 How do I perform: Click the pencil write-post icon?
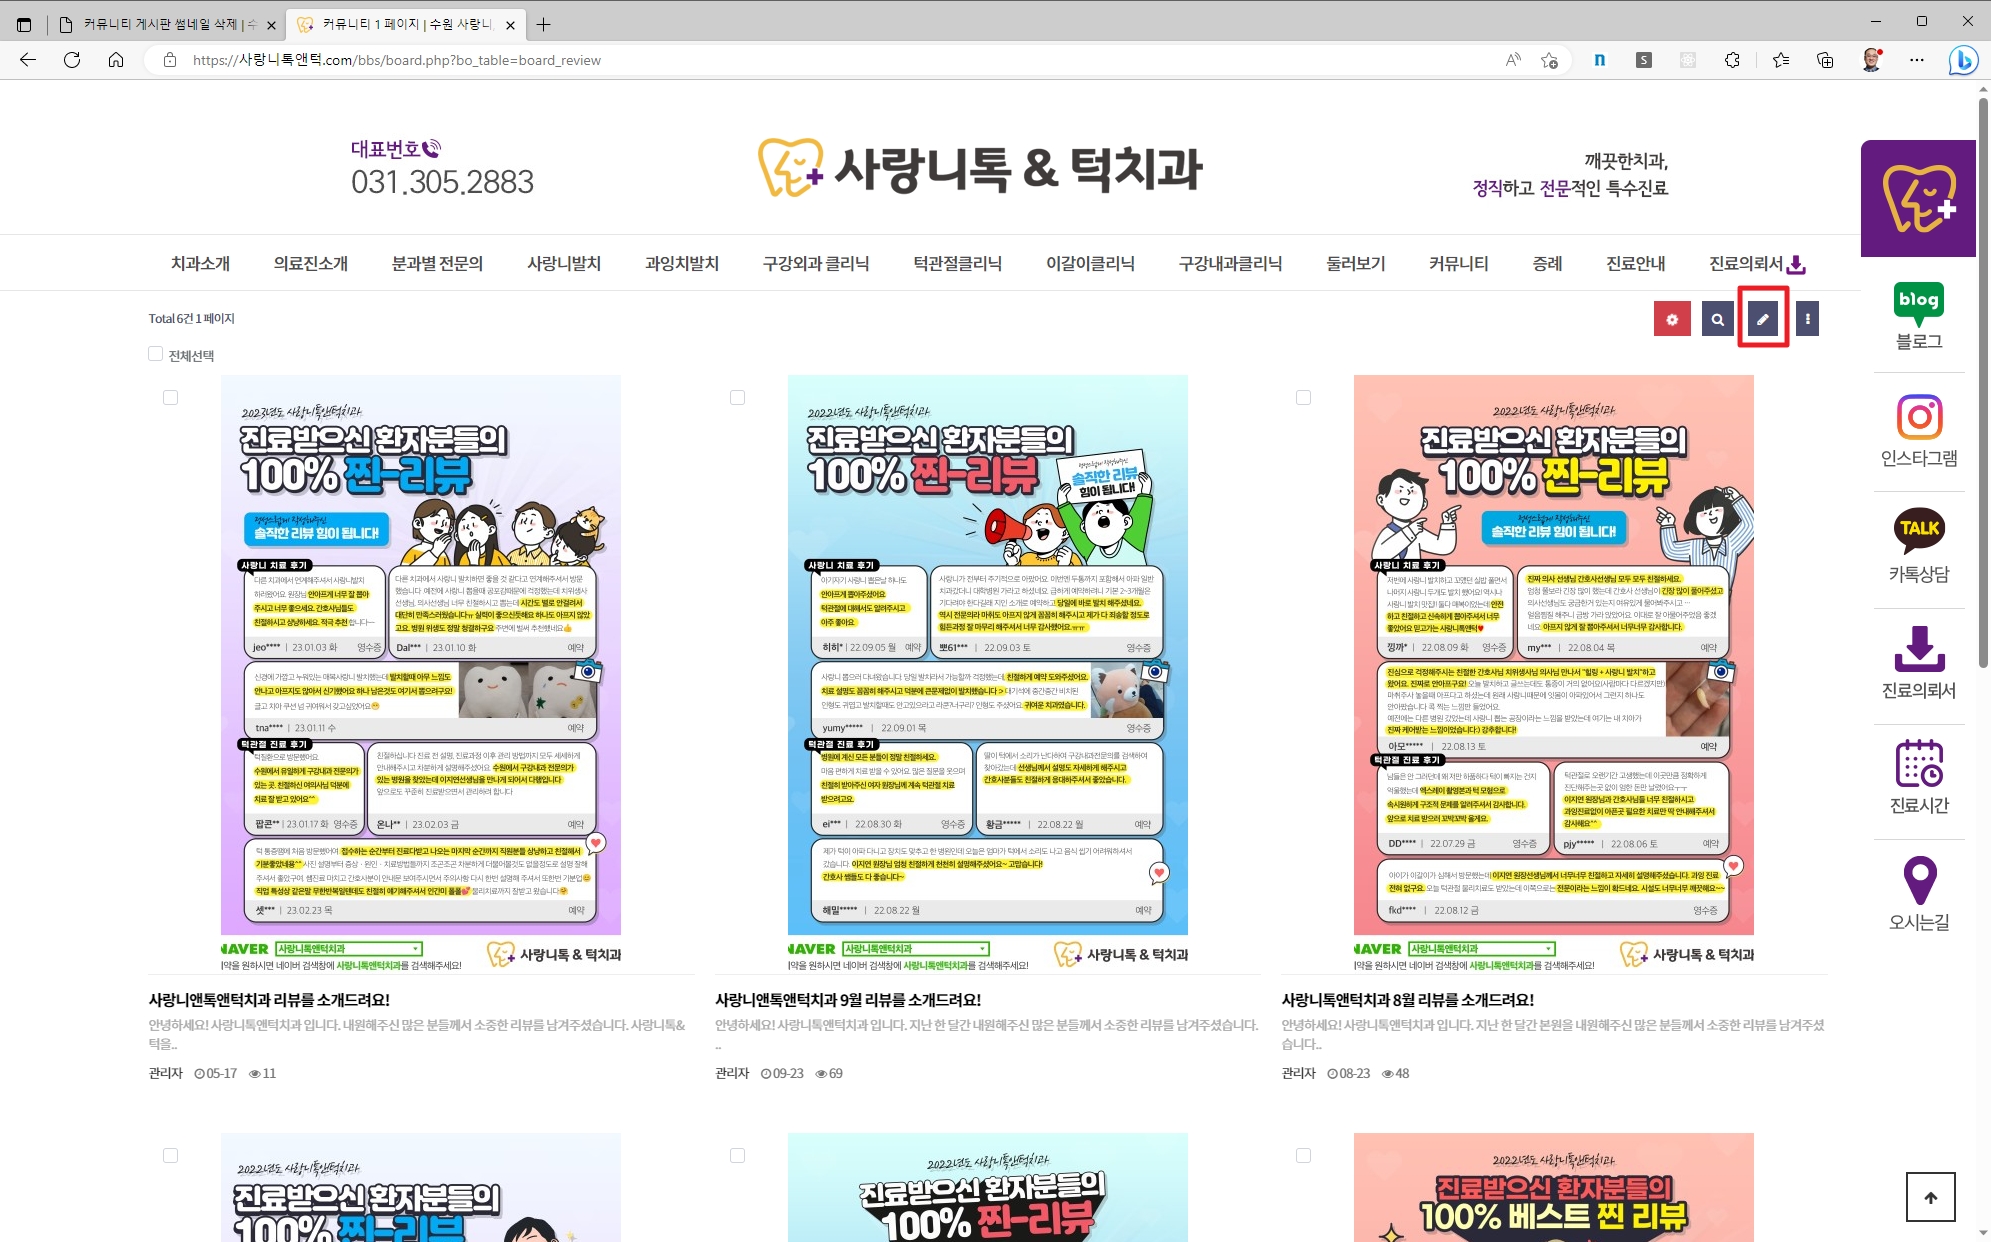(x=1762, y=320)
